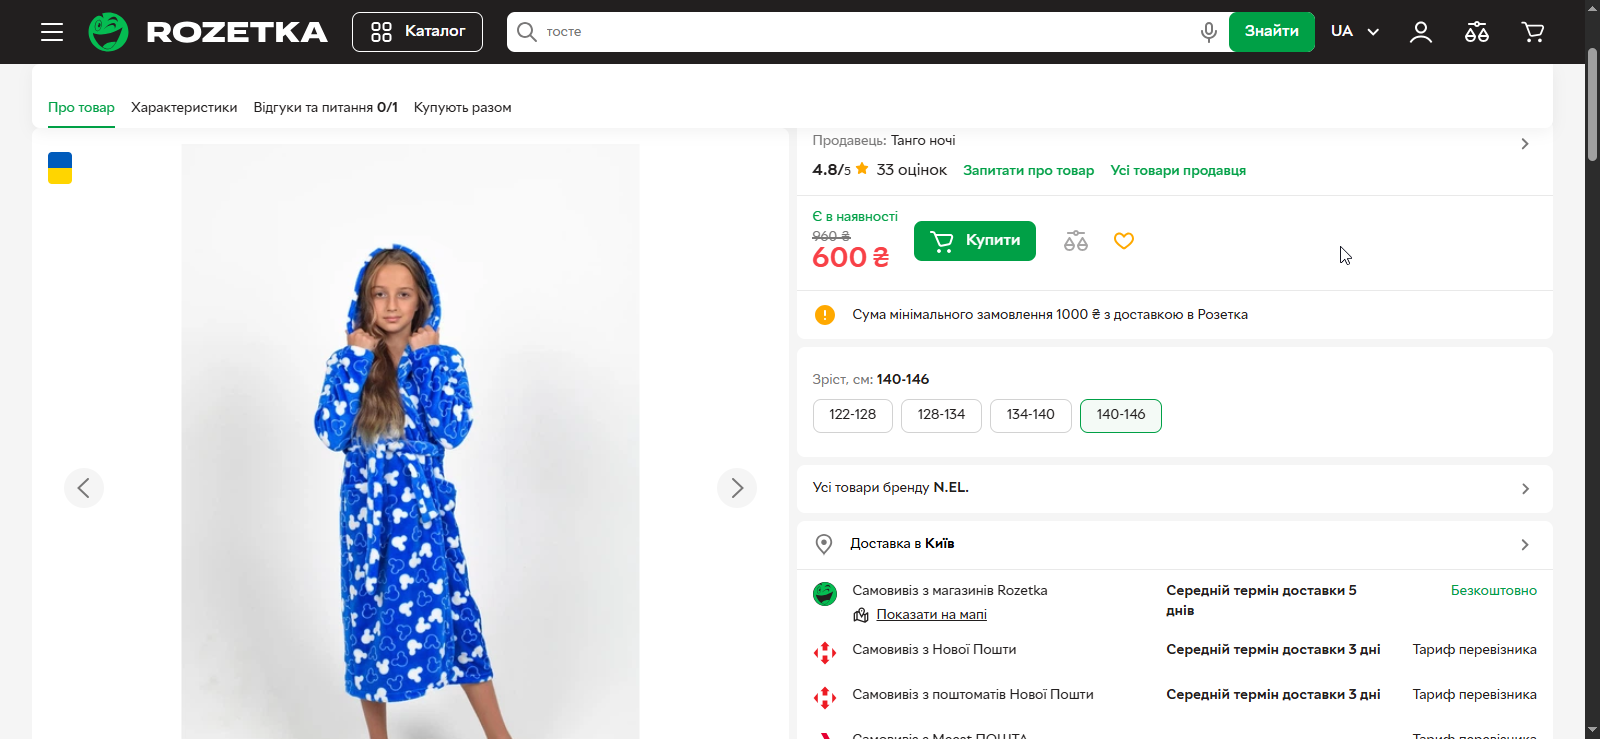Expand all N.EL. brand products
Viewport: 1600px width, 739px height.
[1174, 488]
